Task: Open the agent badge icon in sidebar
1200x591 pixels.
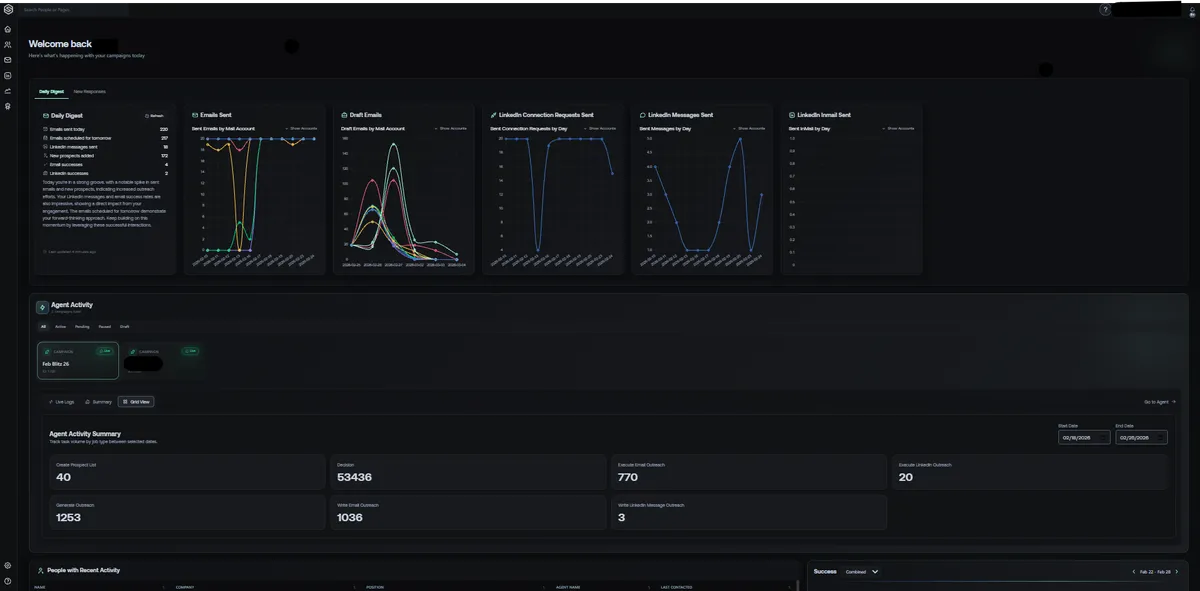Action: pos(7,106)
